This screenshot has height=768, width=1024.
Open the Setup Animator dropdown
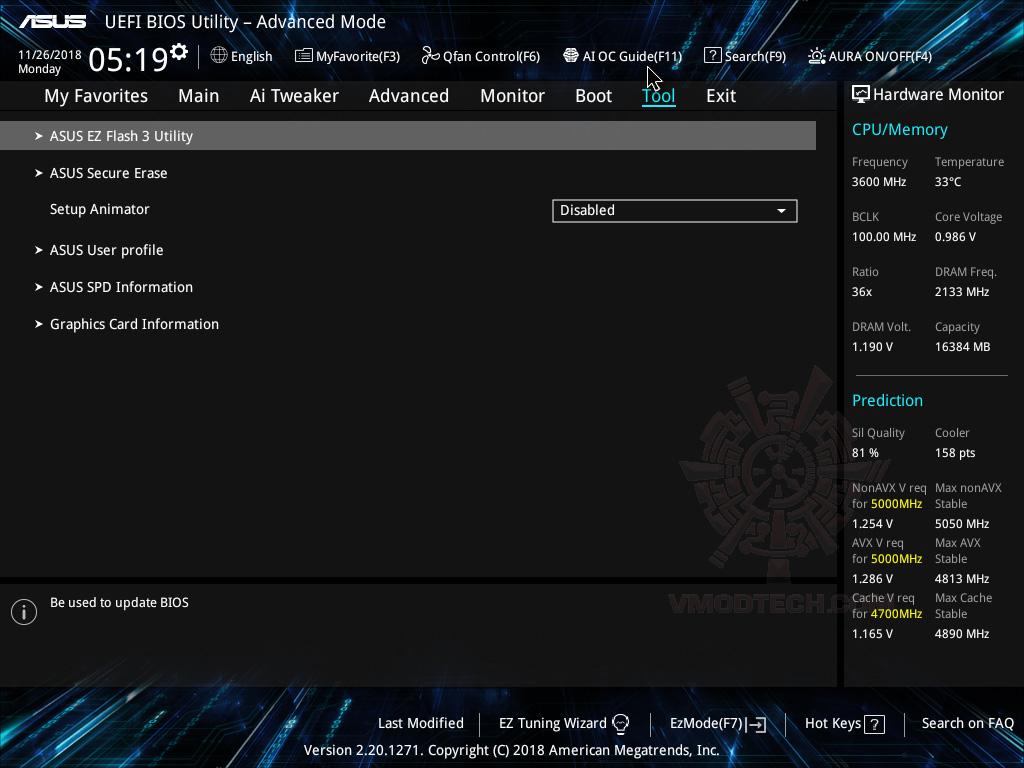[x=675, y=210]
